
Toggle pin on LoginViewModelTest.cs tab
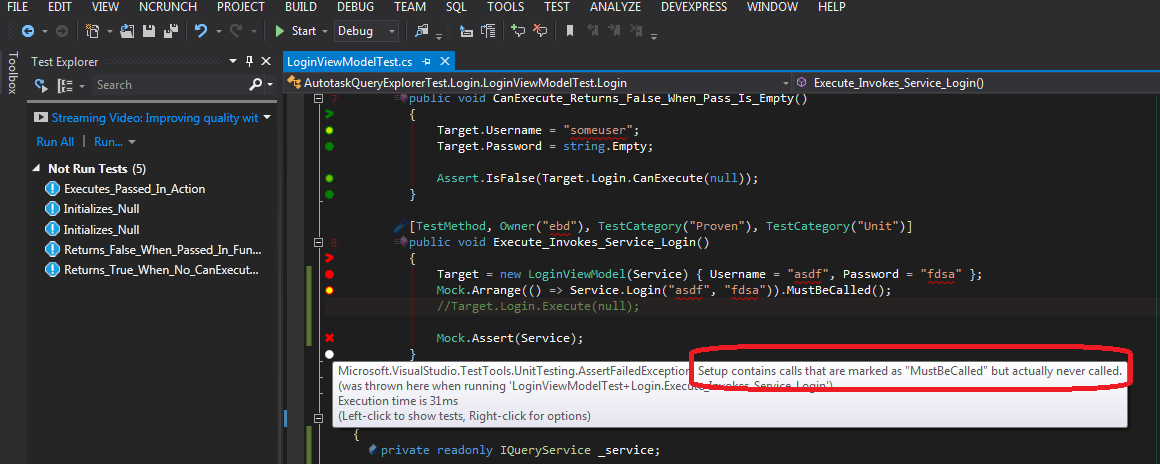coord(427,62)
